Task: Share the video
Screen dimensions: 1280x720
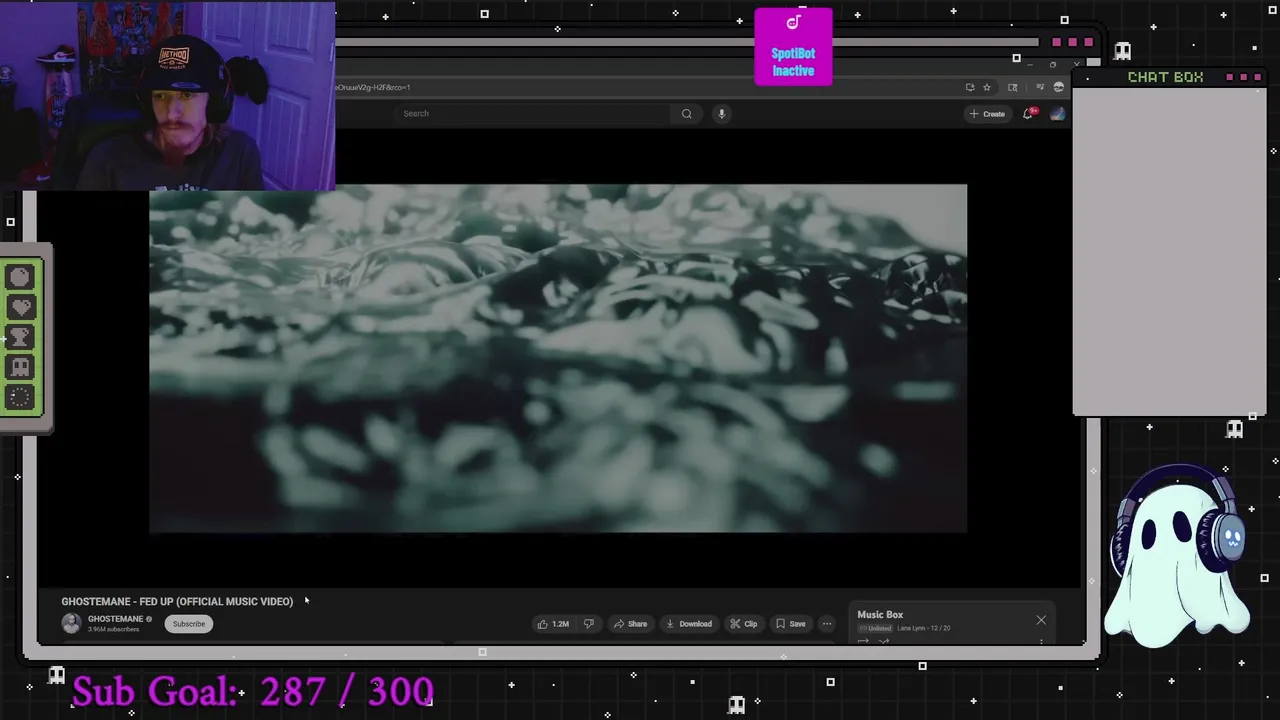Action: point(630,624)
